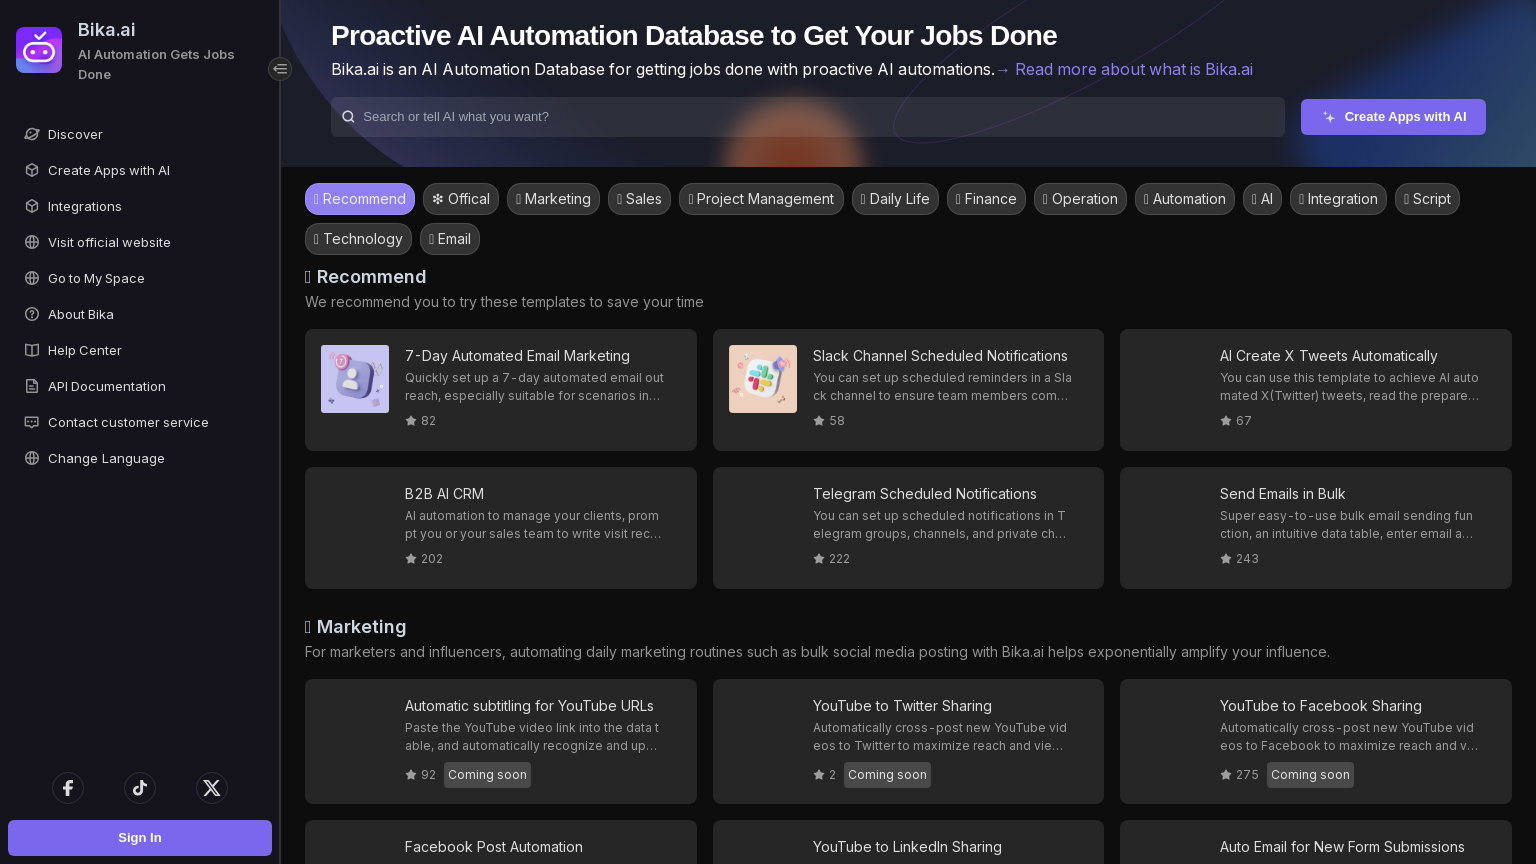Click the API Documentation file icon

pyautogui.click(x=32, y=386)
